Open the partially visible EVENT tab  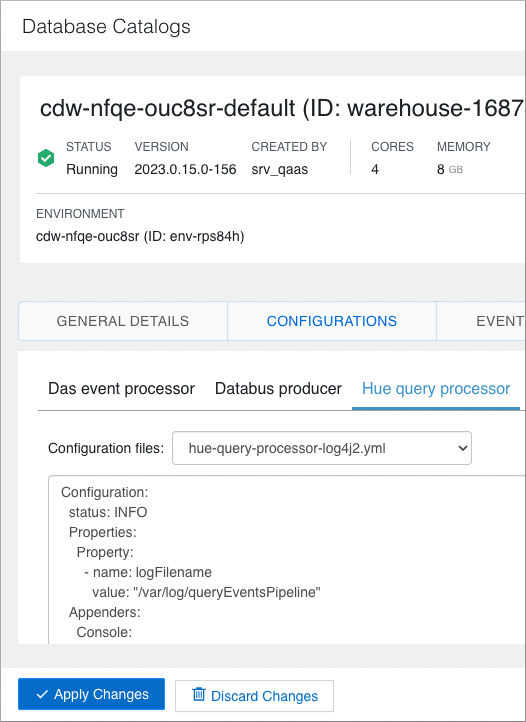tap(500, 321)
